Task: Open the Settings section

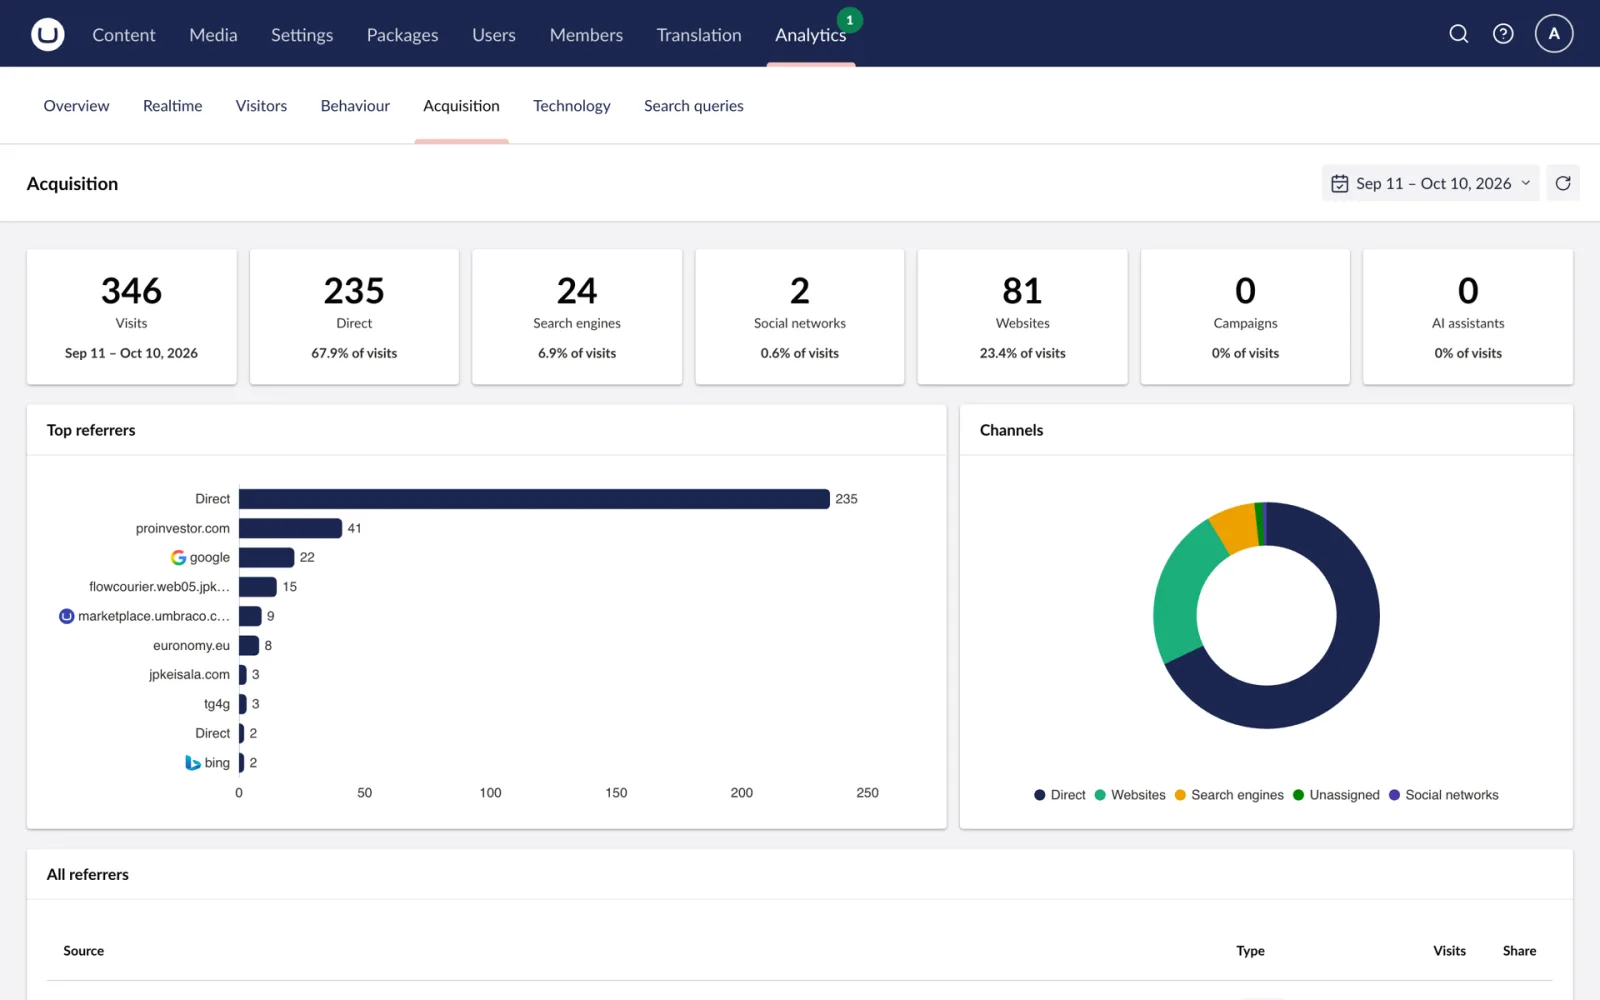Action: pos(302,35)
